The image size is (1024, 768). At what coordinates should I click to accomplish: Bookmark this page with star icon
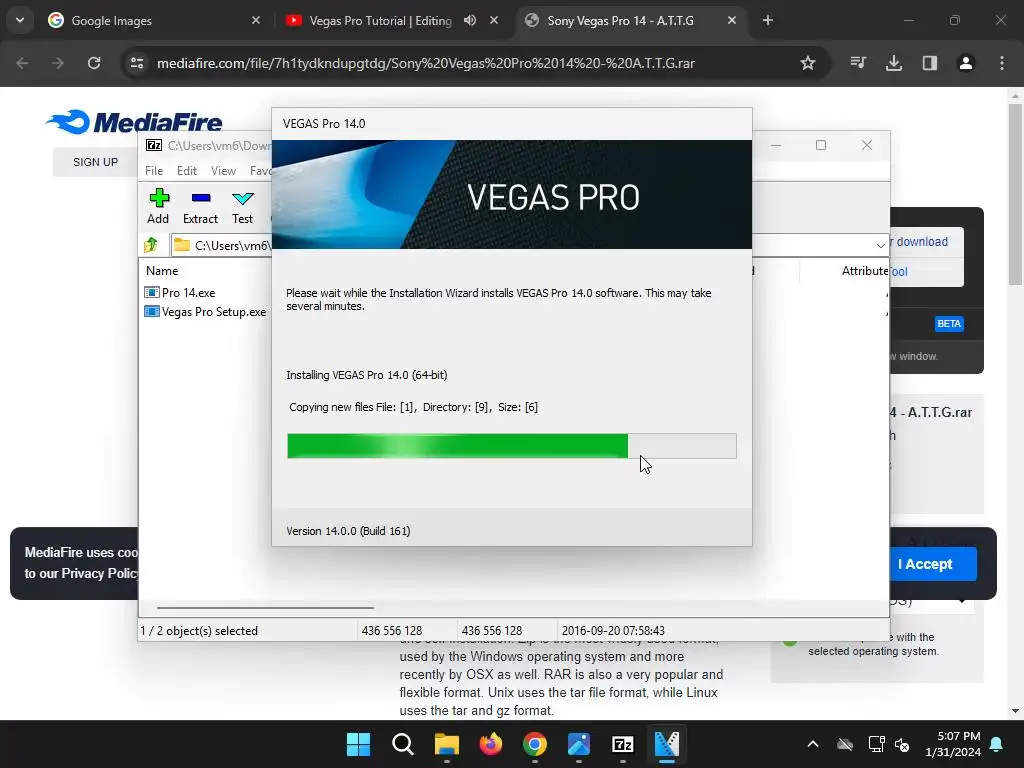click(808, 63)
